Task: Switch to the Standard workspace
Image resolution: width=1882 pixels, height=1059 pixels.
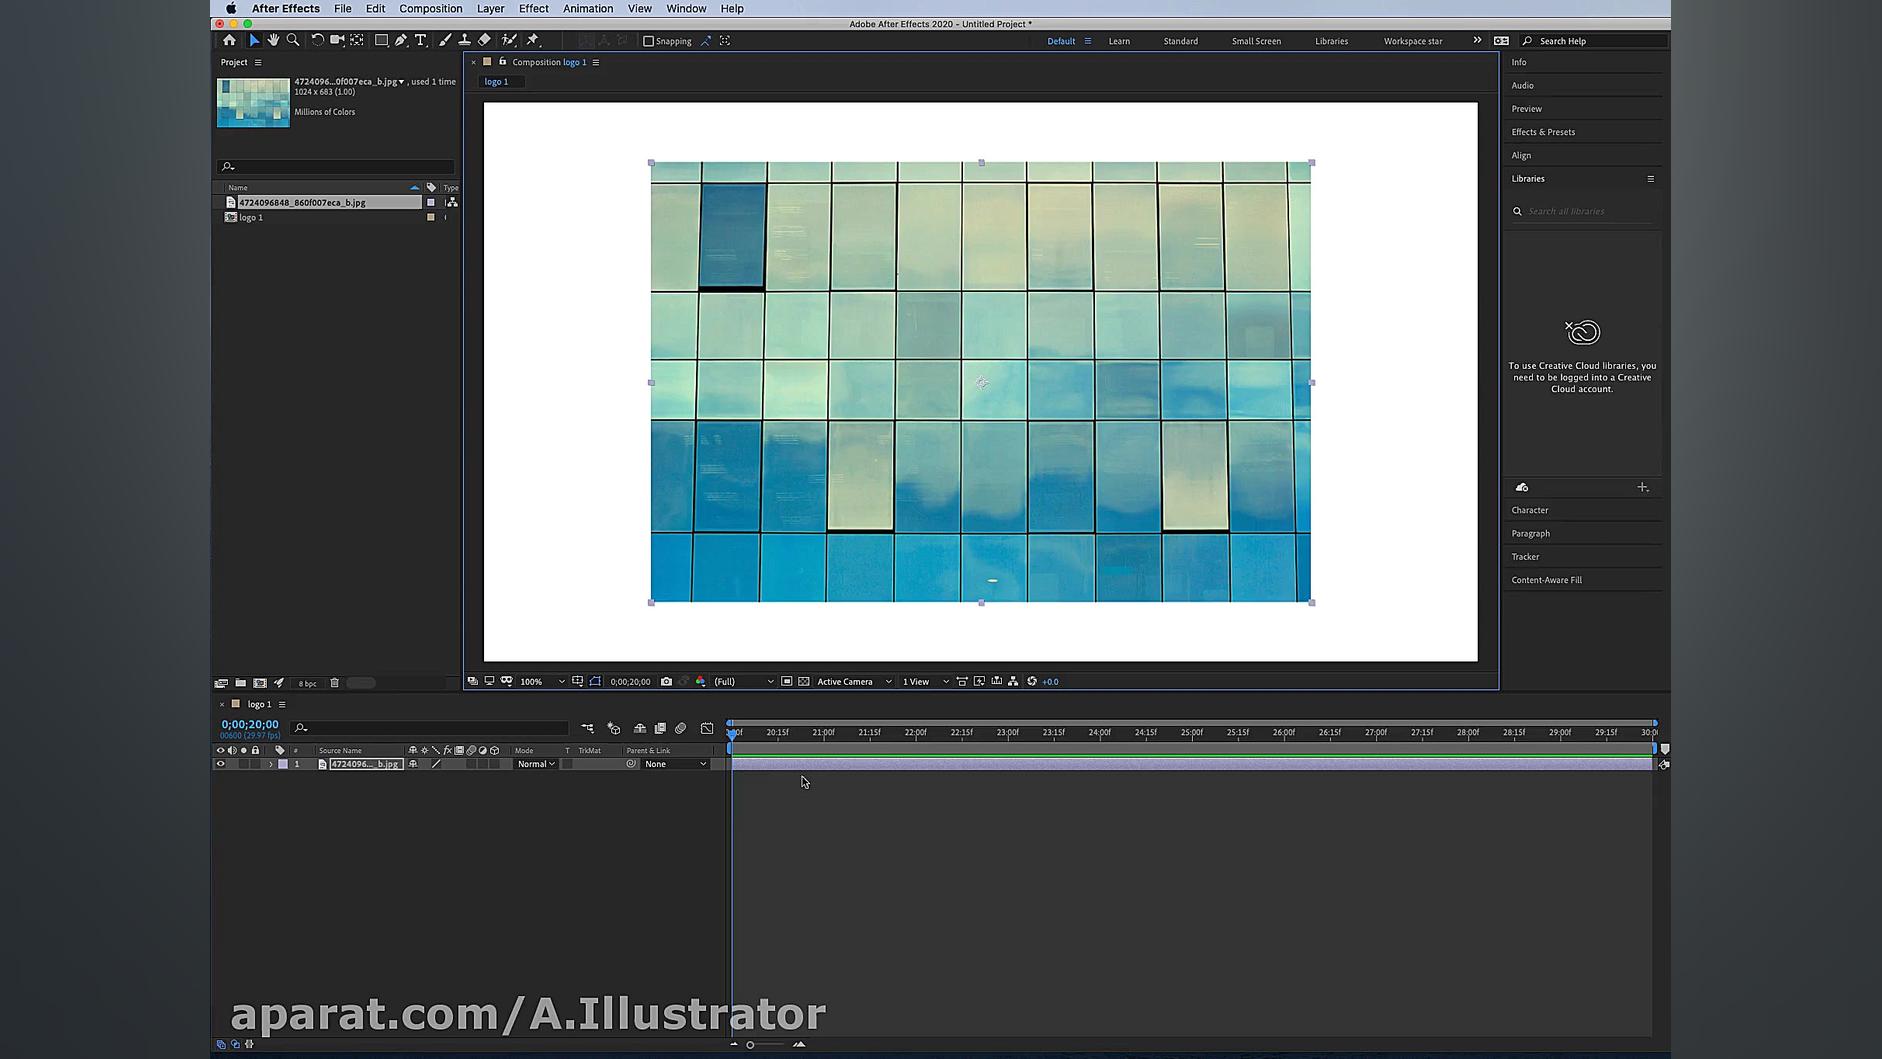Action: point(1180,41)
